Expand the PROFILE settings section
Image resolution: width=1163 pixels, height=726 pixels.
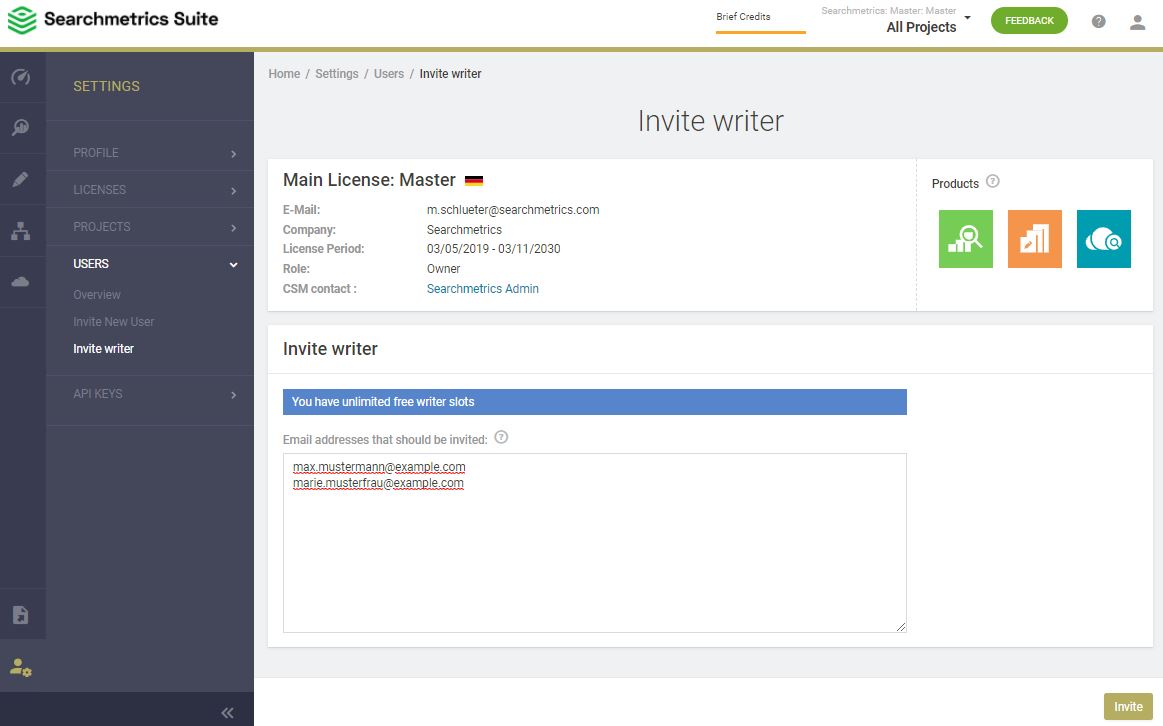tap(150, 153)
